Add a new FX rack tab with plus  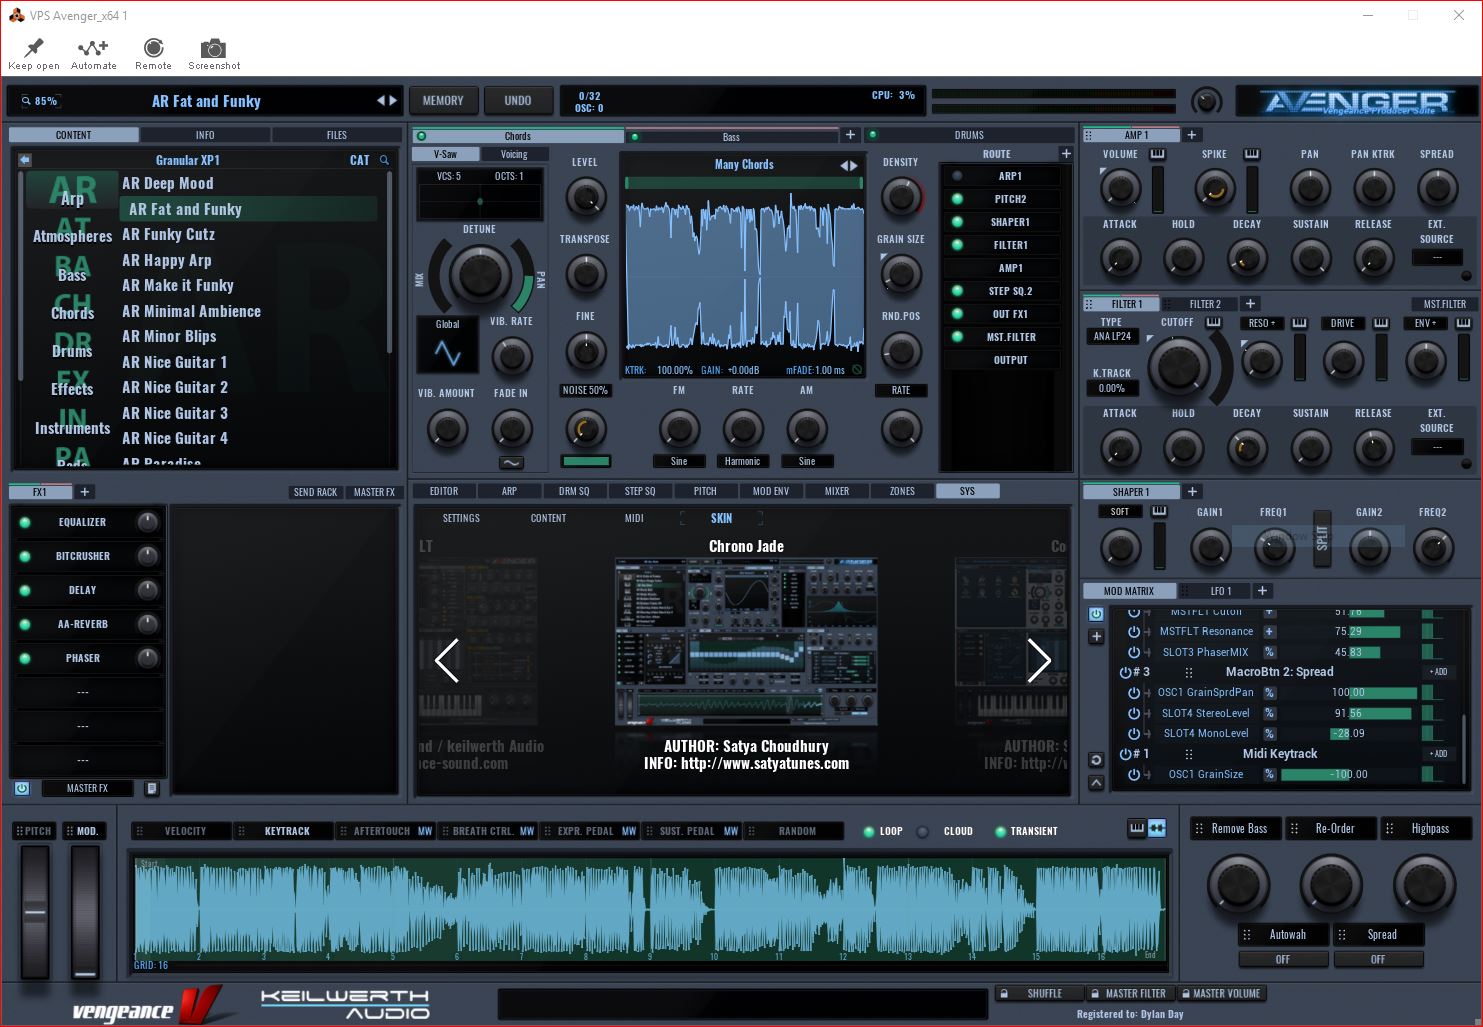click(85, 492)
